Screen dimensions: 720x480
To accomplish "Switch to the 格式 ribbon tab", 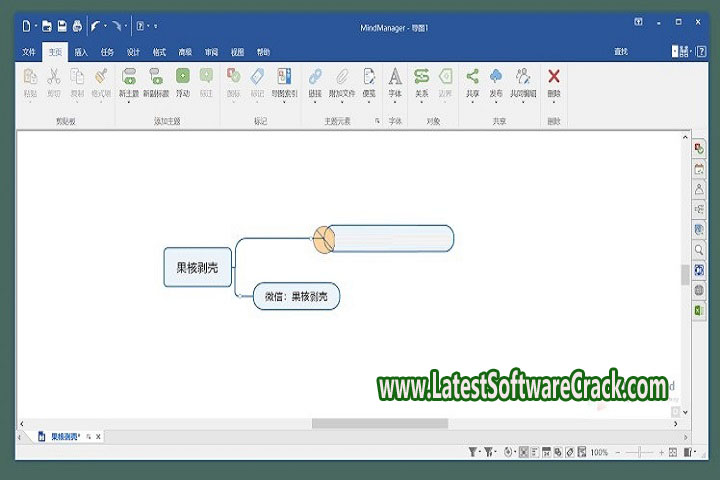I will coord(159,52).
